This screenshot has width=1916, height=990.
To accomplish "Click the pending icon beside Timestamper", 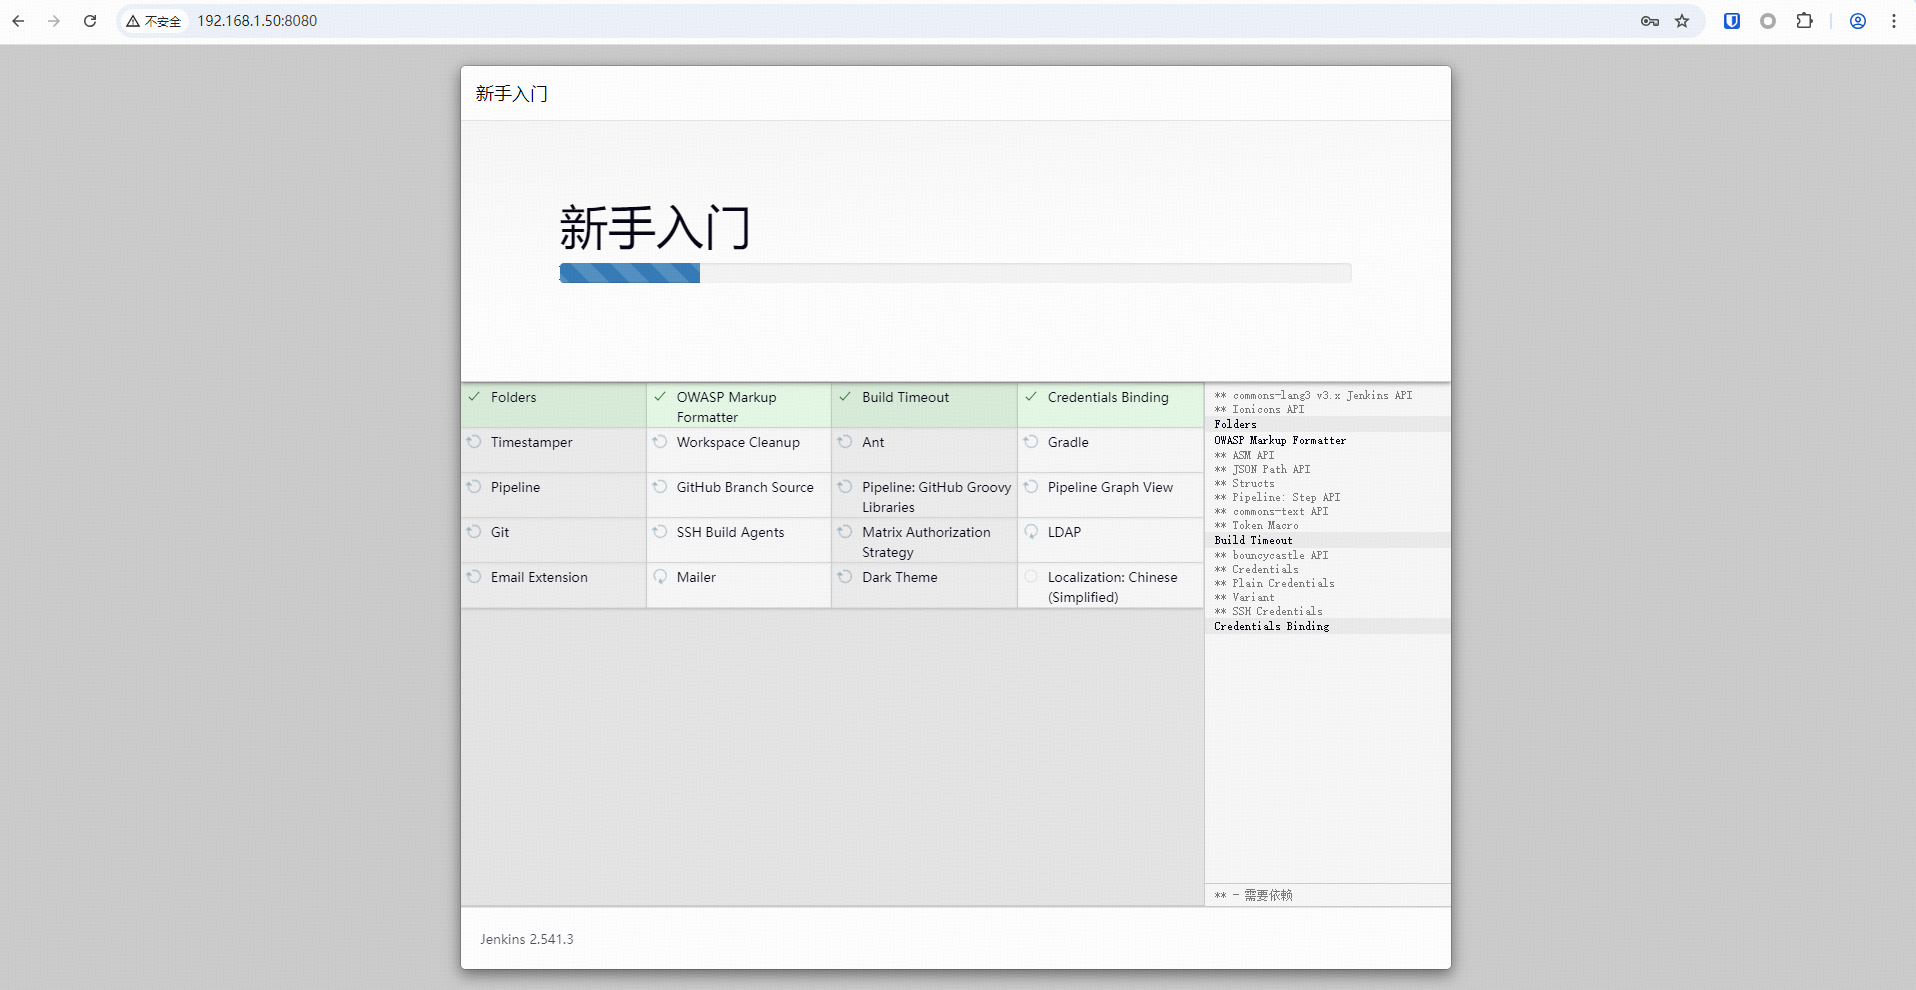I will coord(474,441).
